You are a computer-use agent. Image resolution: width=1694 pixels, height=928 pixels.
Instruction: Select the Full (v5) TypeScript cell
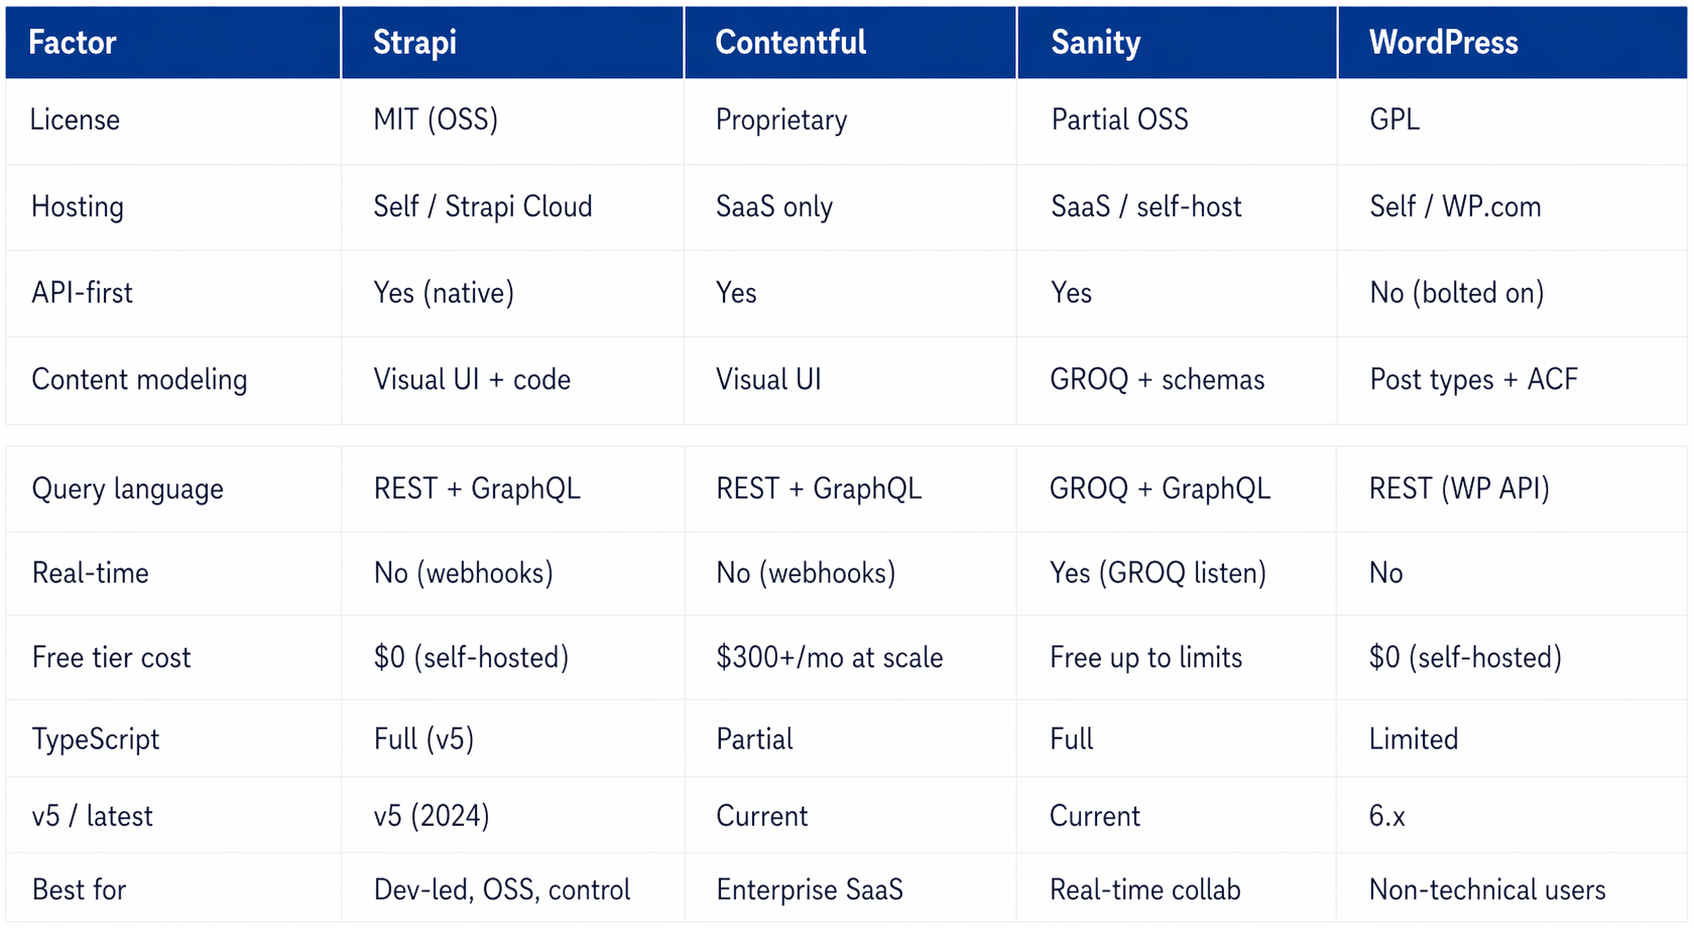[423, 739]
